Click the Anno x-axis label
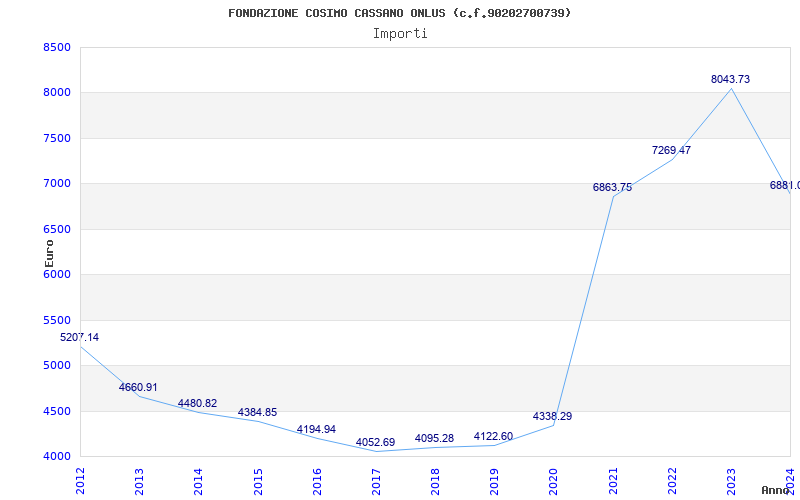This screenshot has width=800, height=500. (774, 490)
